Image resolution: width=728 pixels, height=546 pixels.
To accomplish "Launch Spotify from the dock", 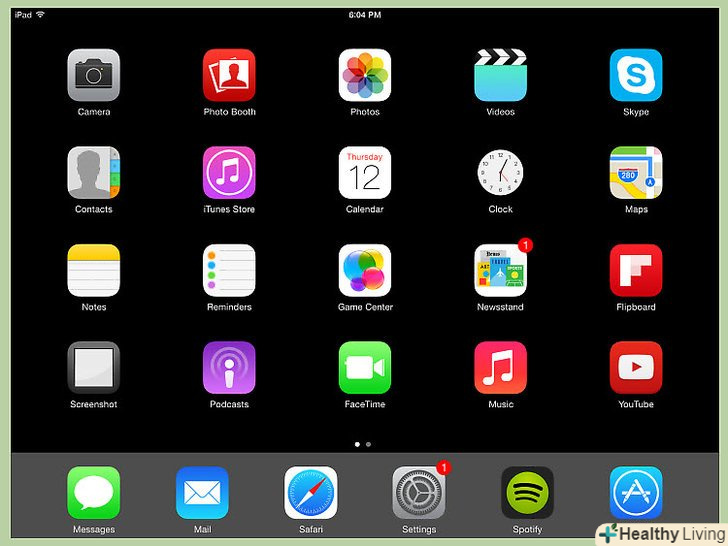I will click(x=527, y=493).
